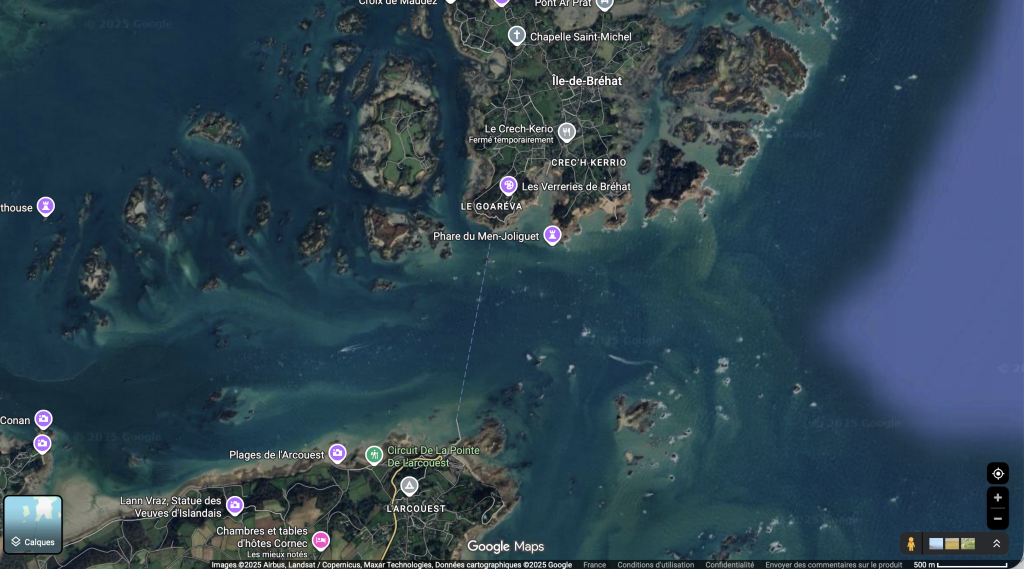The width and height of the screenshot is (1024, 569).
Task: Open the Conditions d'utilisation link
Action: [655, 564]
